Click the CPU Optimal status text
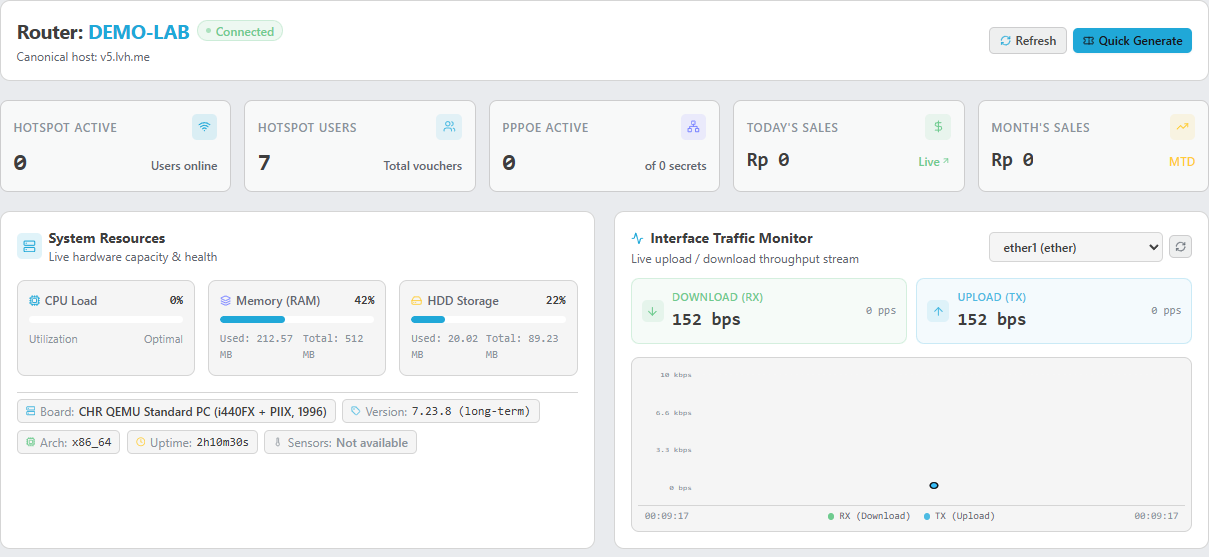Screen dimensions: 1209x557 [163, 339]
